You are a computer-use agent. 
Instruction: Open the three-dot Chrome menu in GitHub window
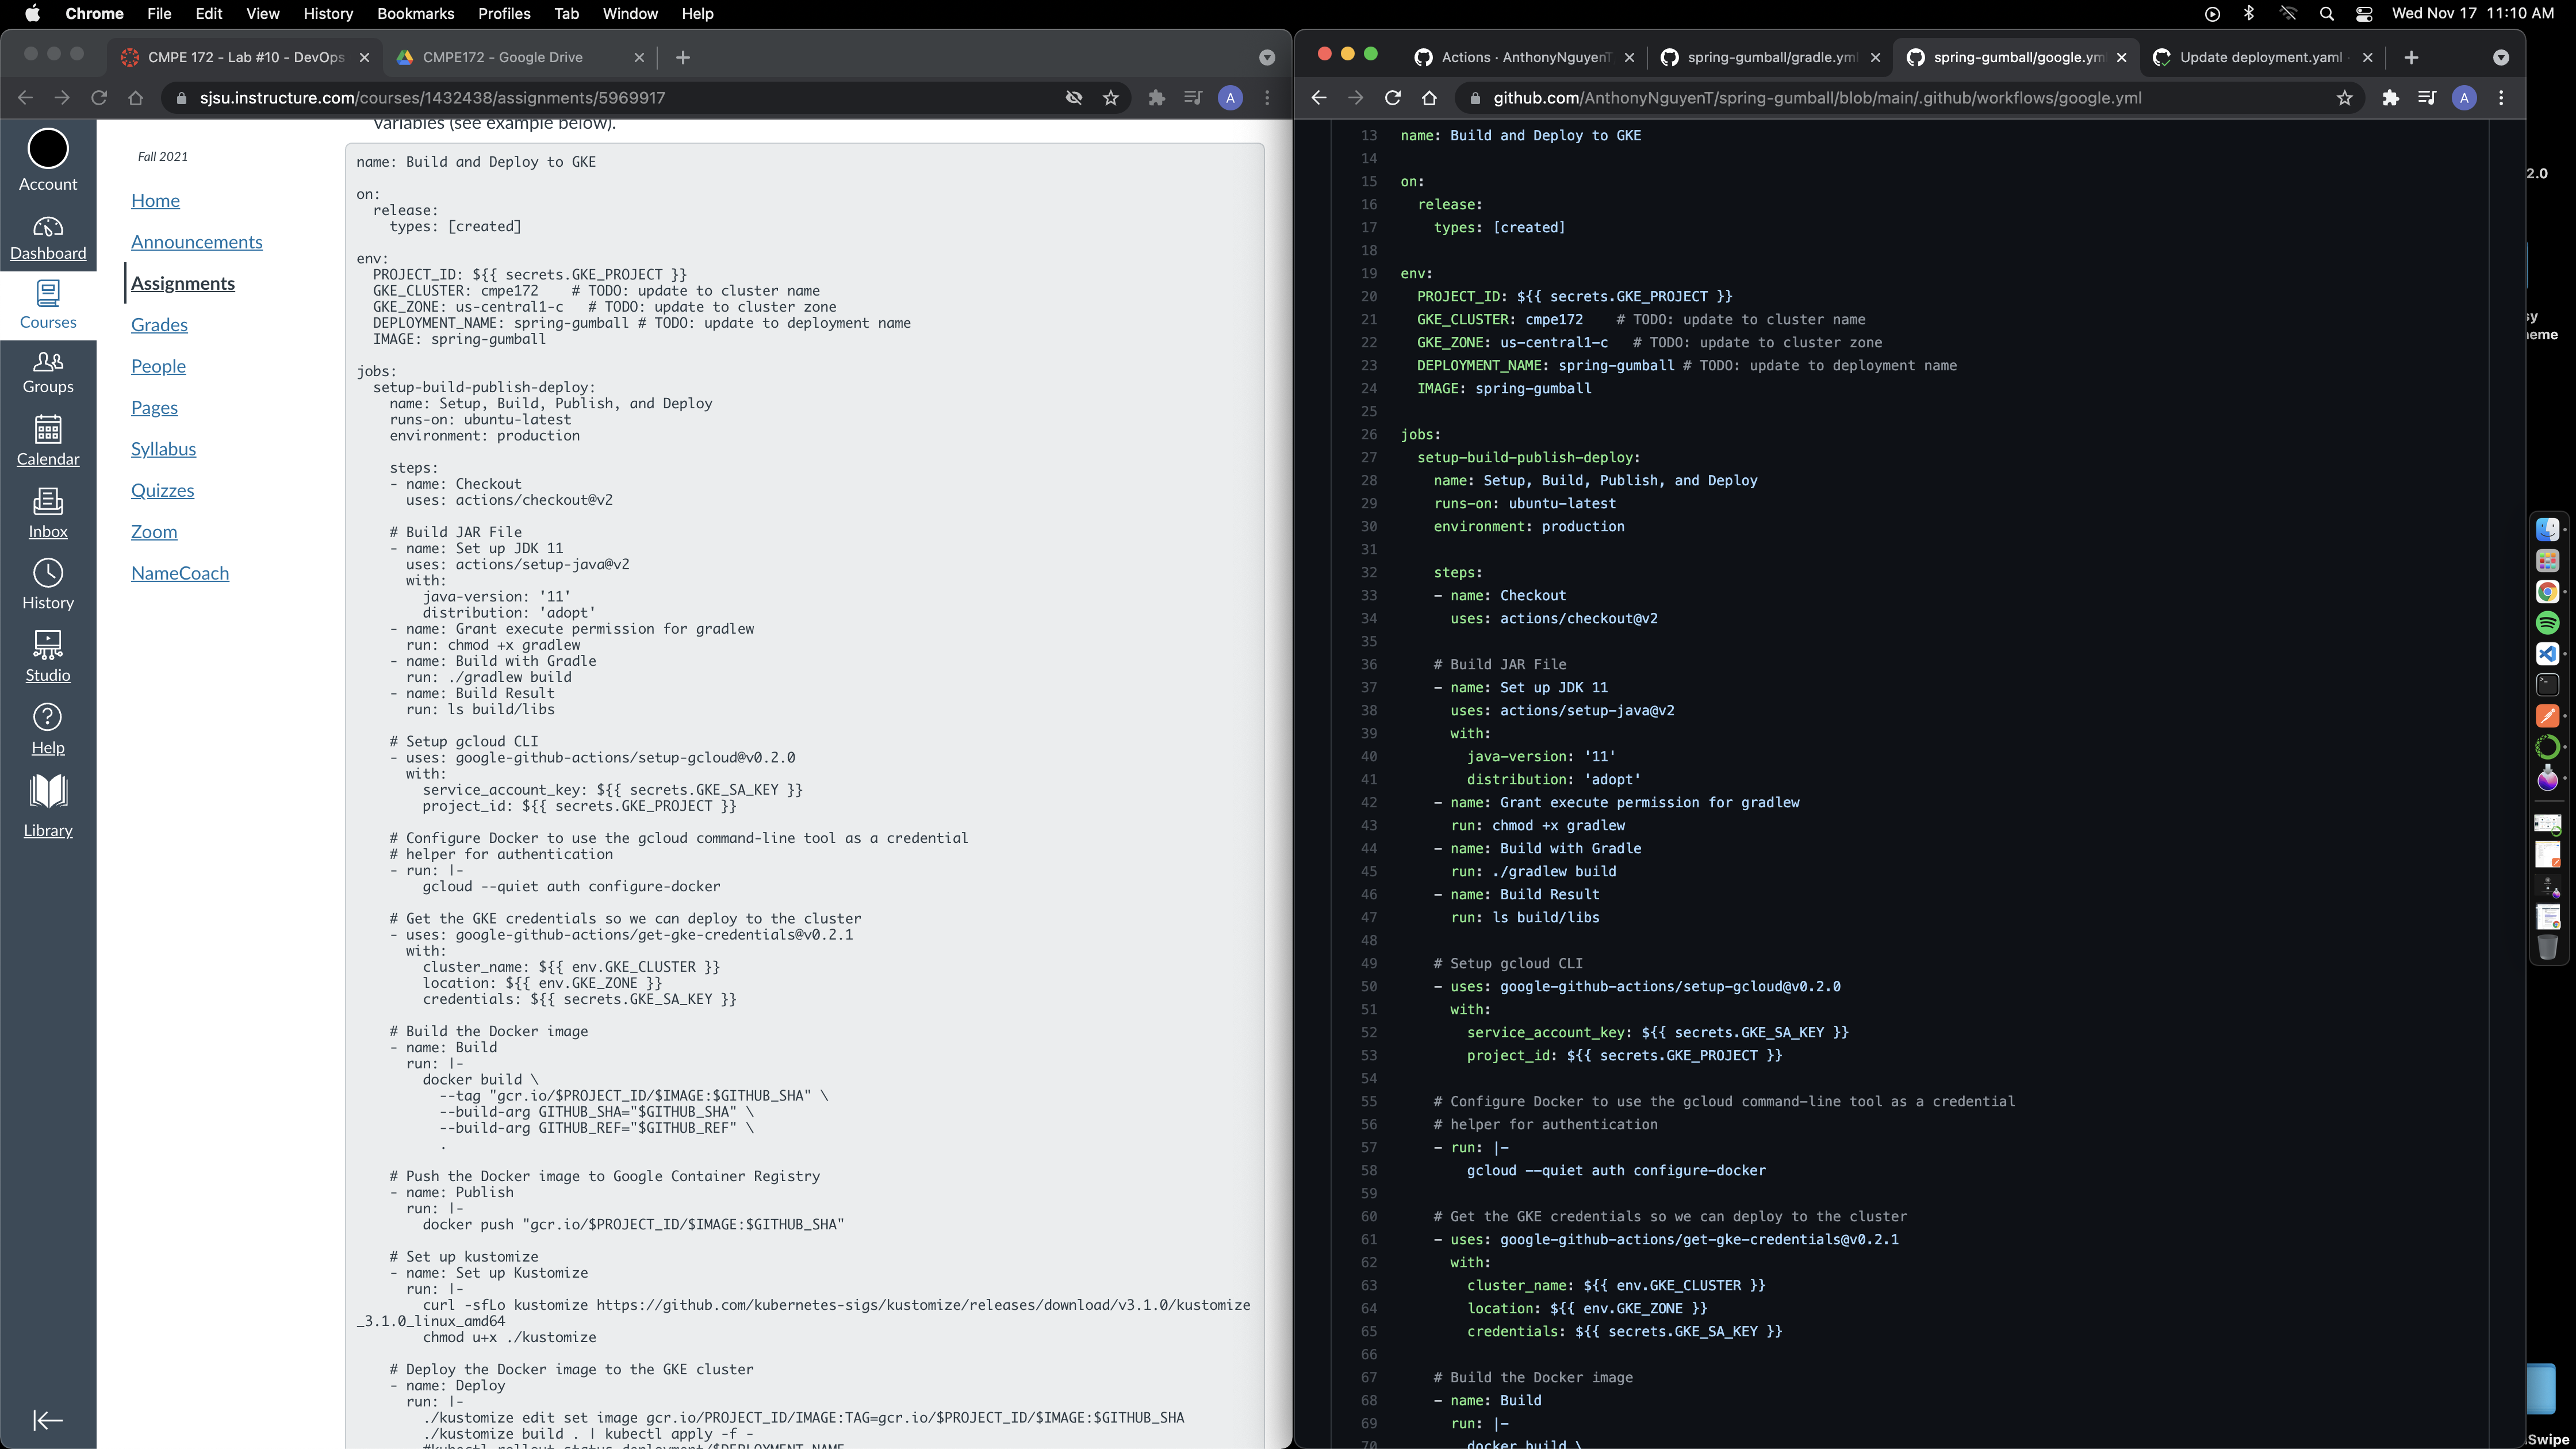tap(2502, 98)
